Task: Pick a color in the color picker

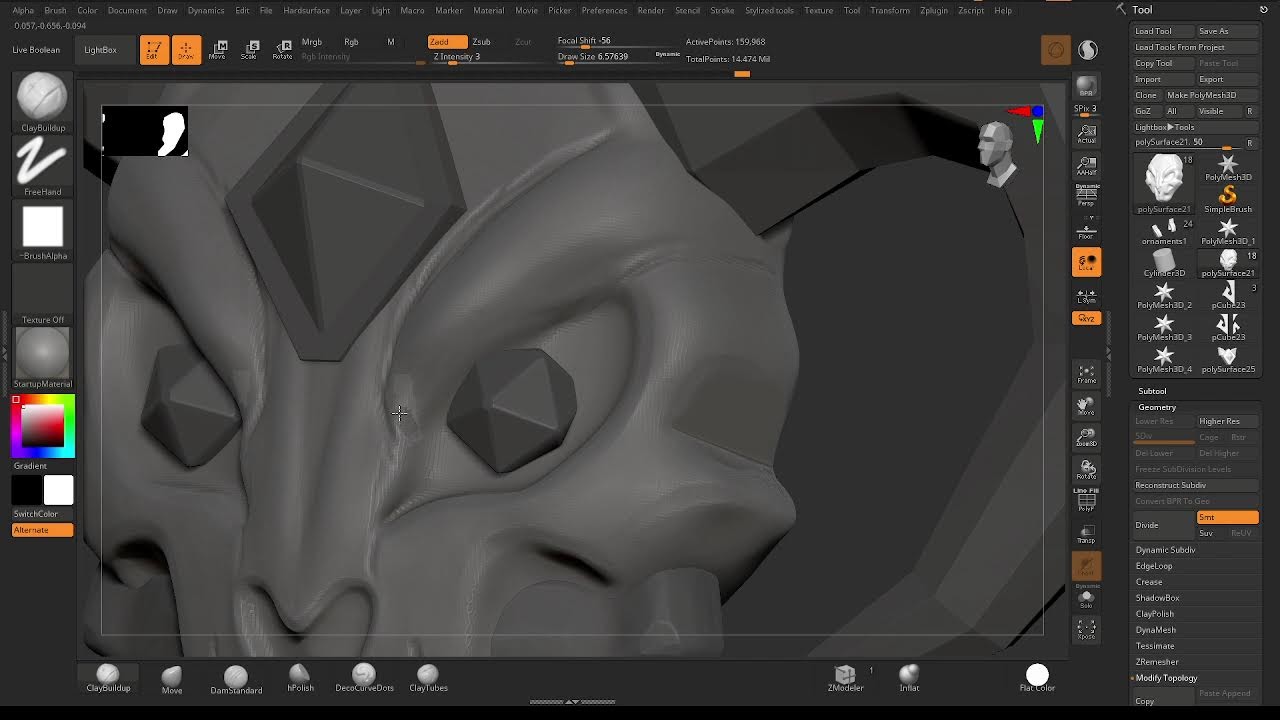Action: coord(43,427)
